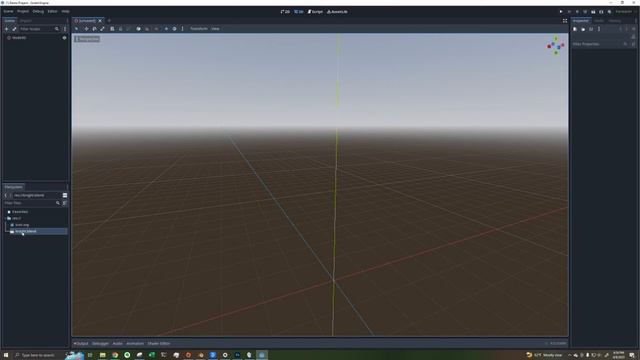Collapse the res:// folder

5,218
